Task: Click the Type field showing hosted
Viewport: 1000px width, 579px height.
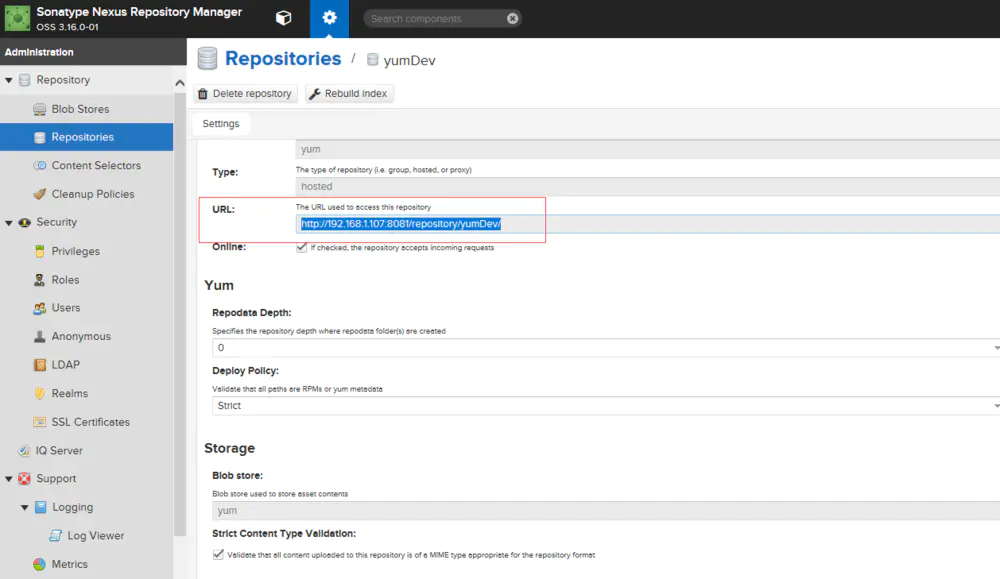Action: click(647, 186)
